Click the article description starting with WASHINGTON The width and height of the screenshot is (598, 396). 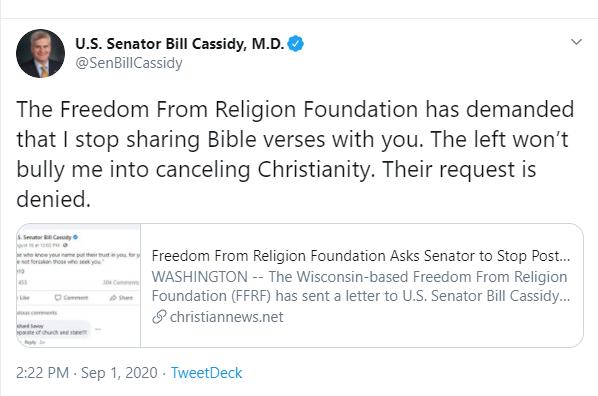(360, 286)
